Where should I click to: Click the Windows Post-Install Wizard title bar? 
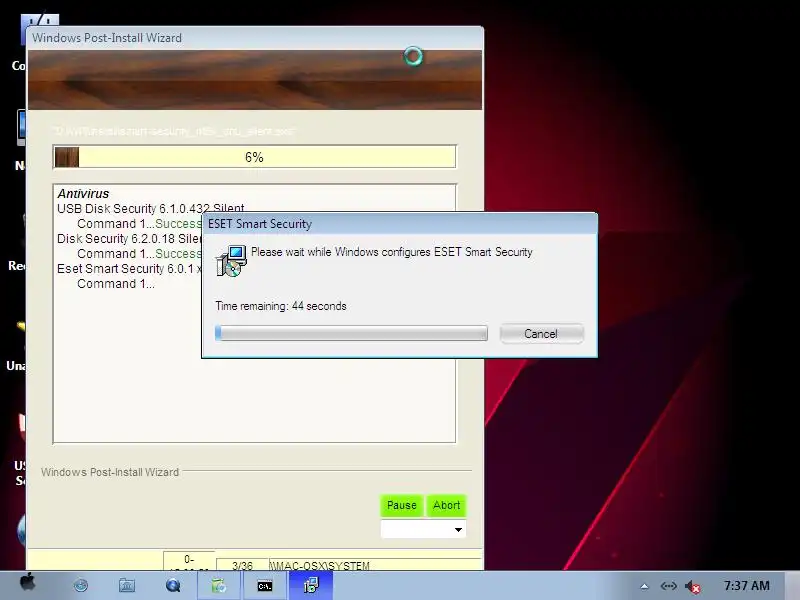pyautogui.click(x=255, y=38)
